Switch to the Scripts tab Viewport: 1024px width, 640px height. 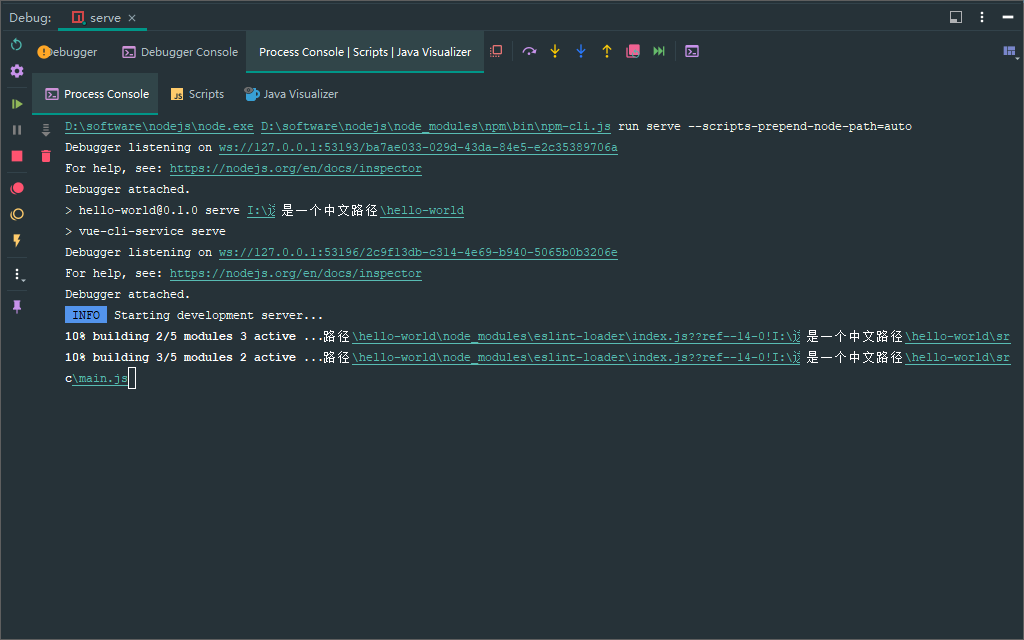tap(197, 93)
